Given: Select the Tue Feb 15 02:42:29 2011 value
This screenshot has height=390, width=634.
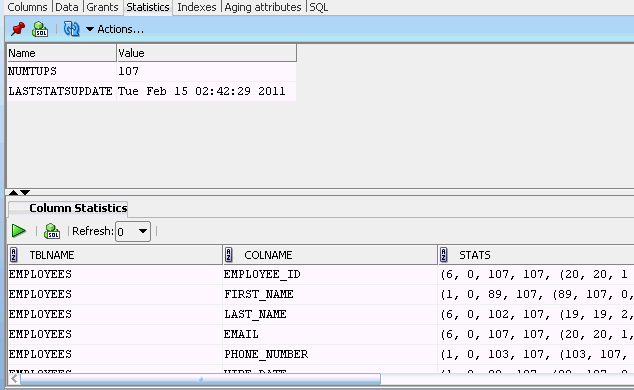Looking at the screenshot, I should pyautogui.click(x=206, y=91).
